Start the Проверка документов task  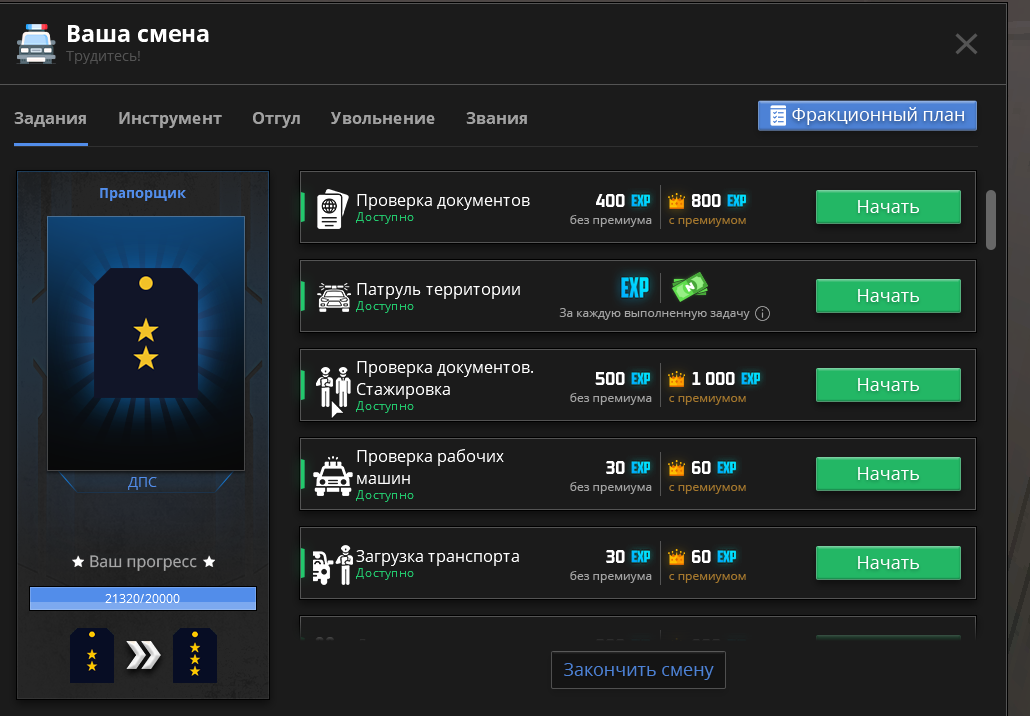888,207
